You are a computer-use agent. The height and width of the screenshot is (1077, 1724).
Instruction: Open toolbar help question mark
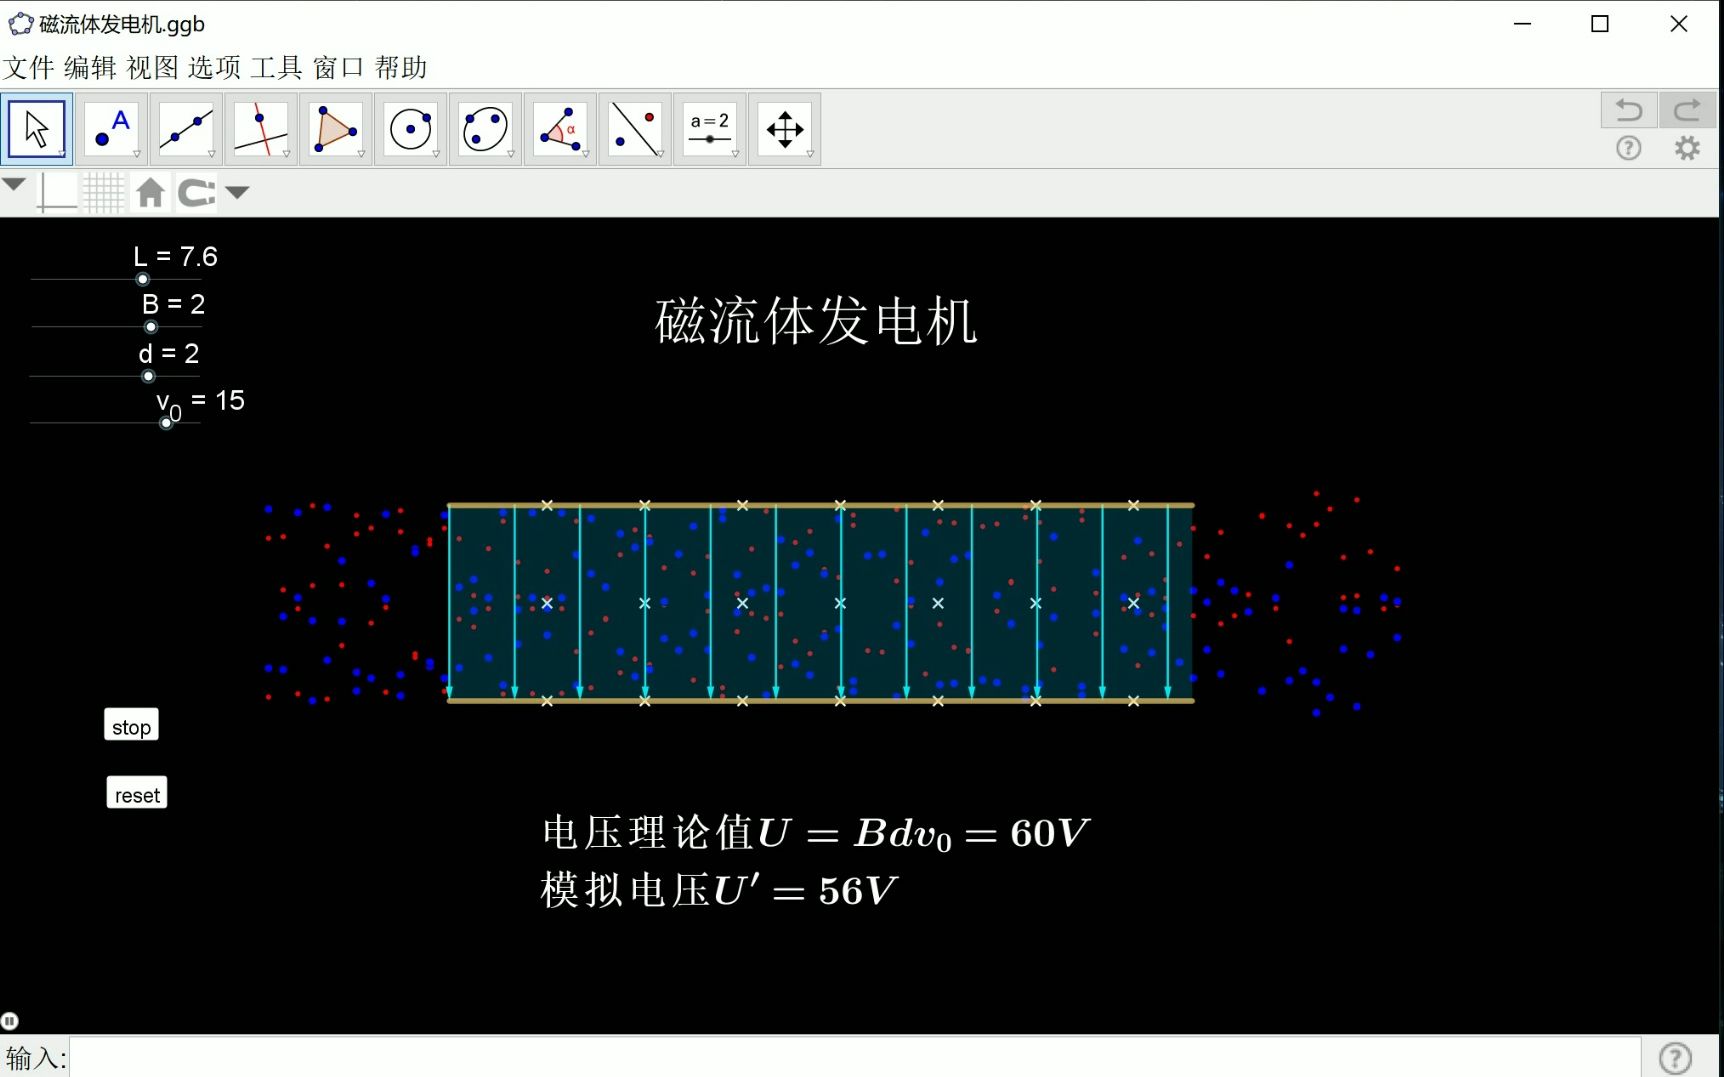(x=1629, y=148)
